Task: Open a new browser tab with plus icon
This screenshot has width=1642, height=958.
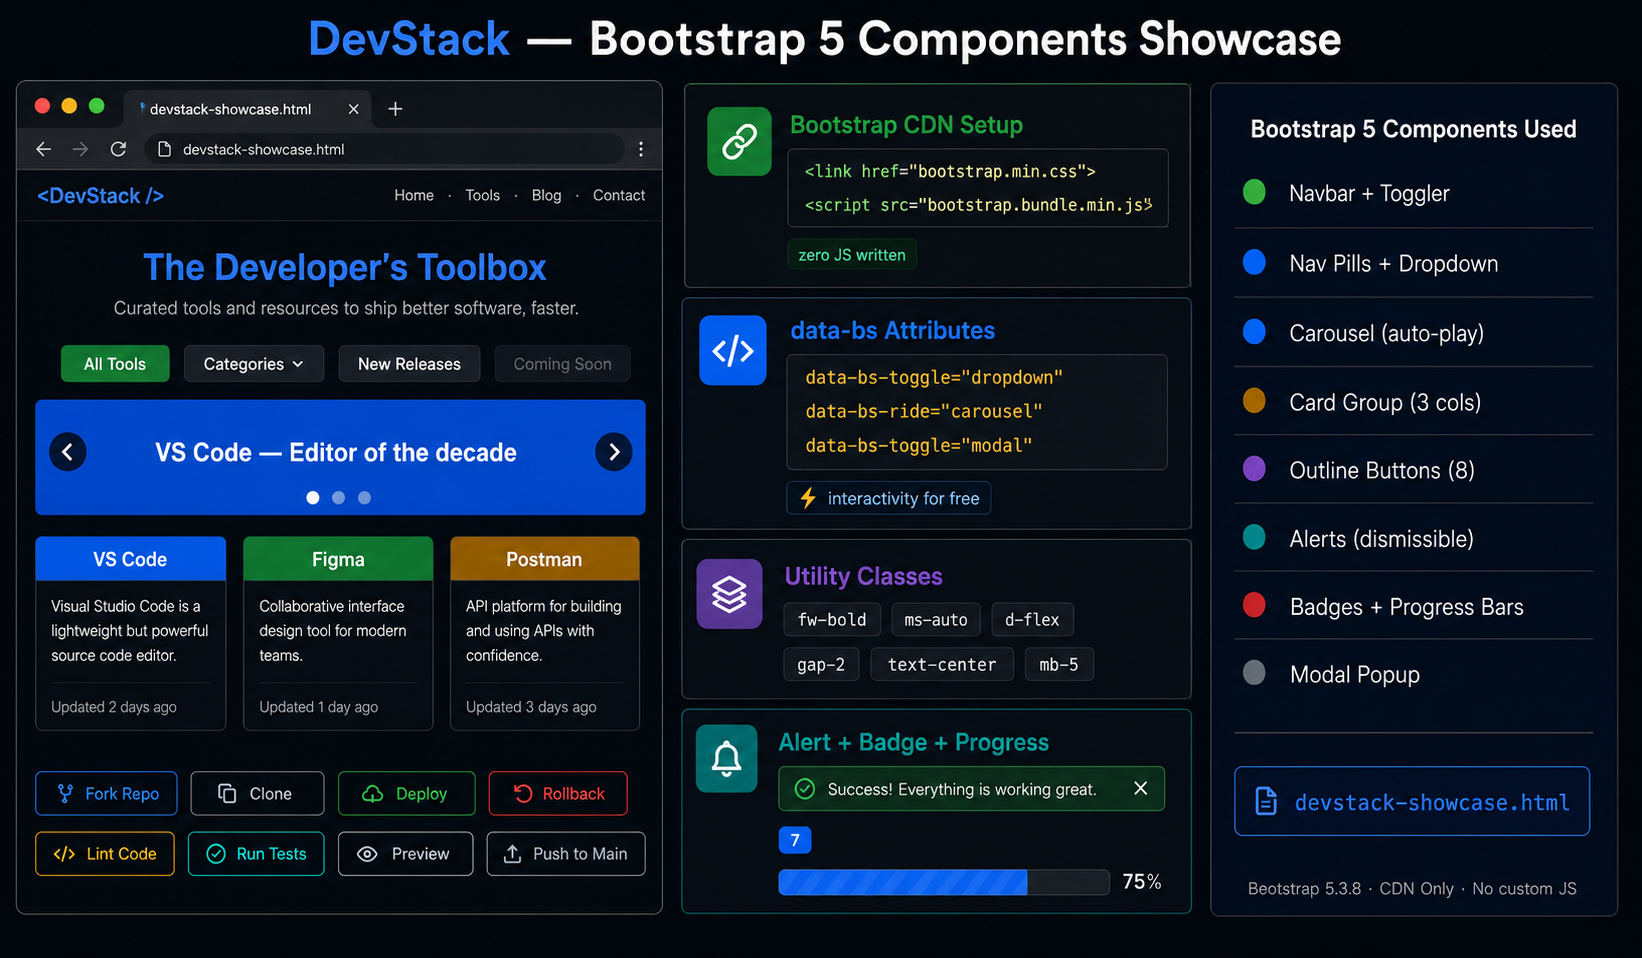Action: [395, 109]
